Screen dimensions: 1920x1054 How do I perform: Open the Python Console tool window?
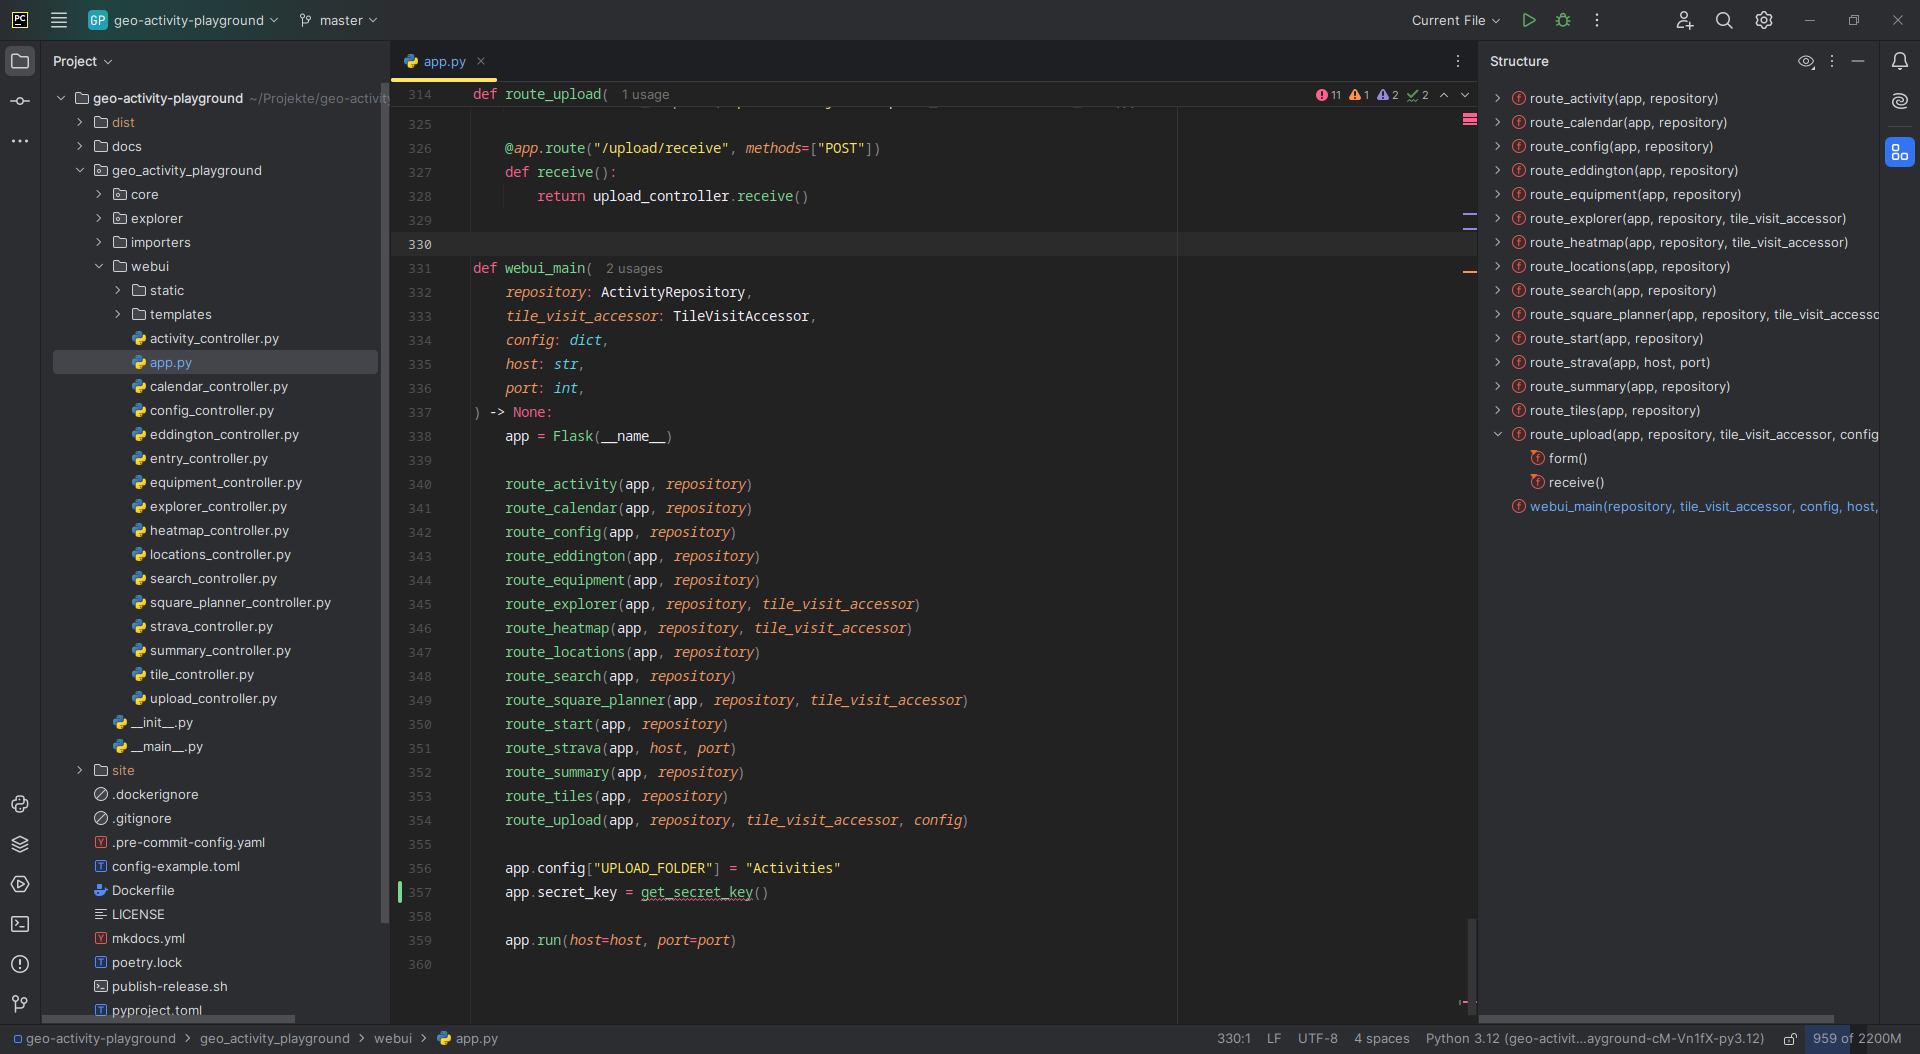point(20,804)
